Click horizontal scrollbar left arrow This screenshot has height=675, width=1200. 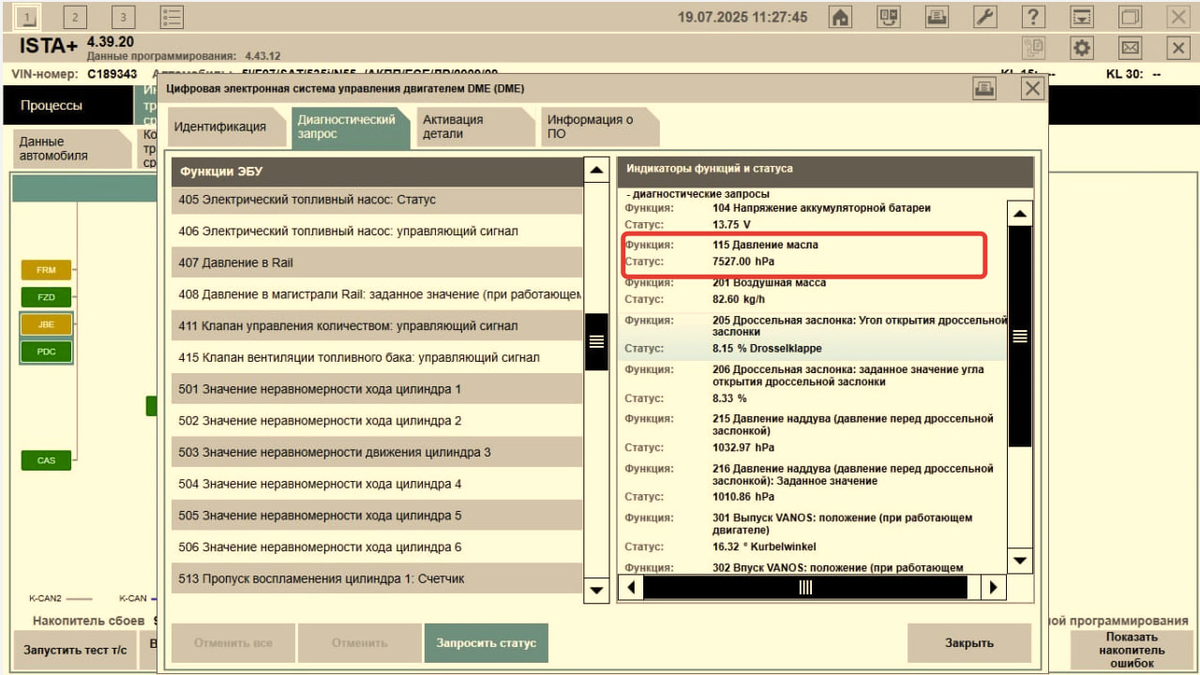[629, 588]
